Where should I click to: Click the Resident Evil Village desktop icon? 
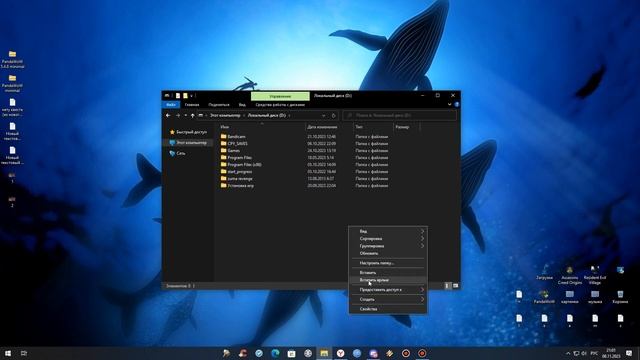(595, 275)
